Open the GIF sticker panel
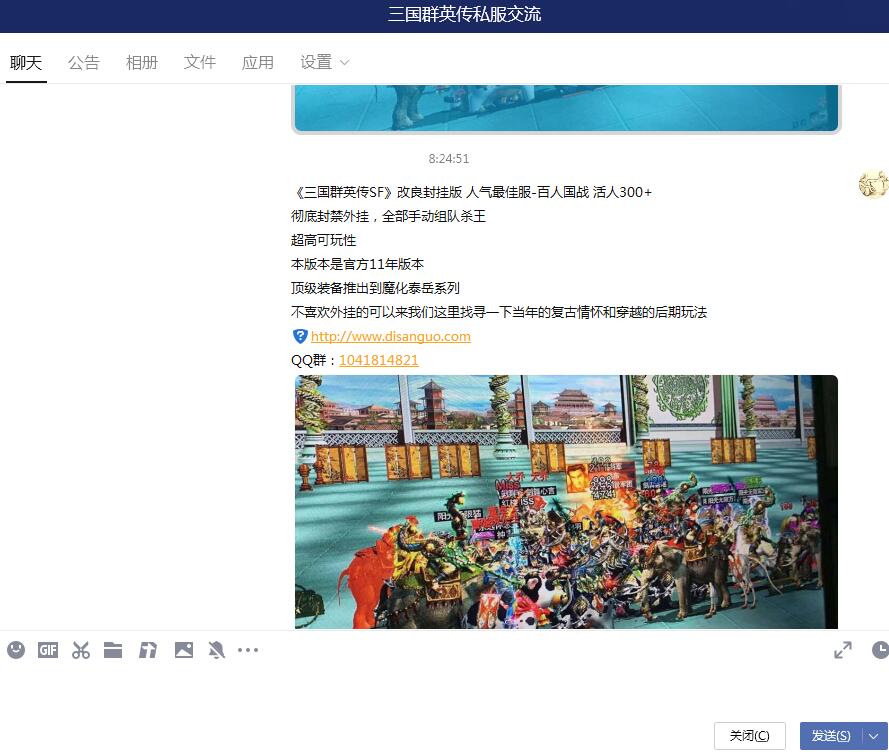Viewport: 889px width, 756px height. 48,650
